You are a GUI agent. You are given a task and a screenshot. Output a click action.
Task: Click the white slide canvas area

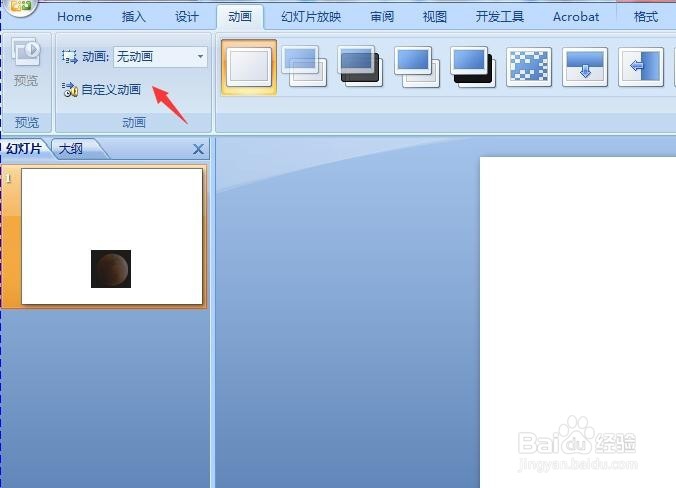click(x=578, y=322)
